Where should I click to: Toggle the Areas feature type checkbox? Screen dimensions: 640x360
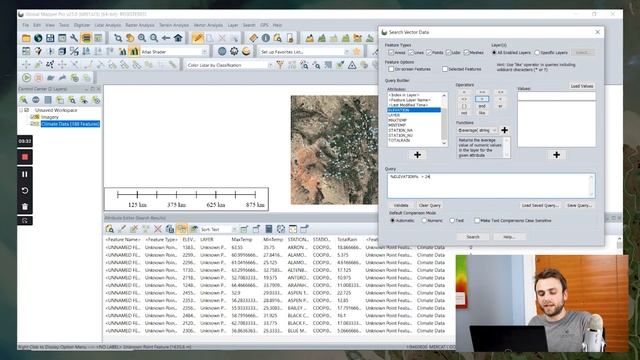click(x=391, y=53)
